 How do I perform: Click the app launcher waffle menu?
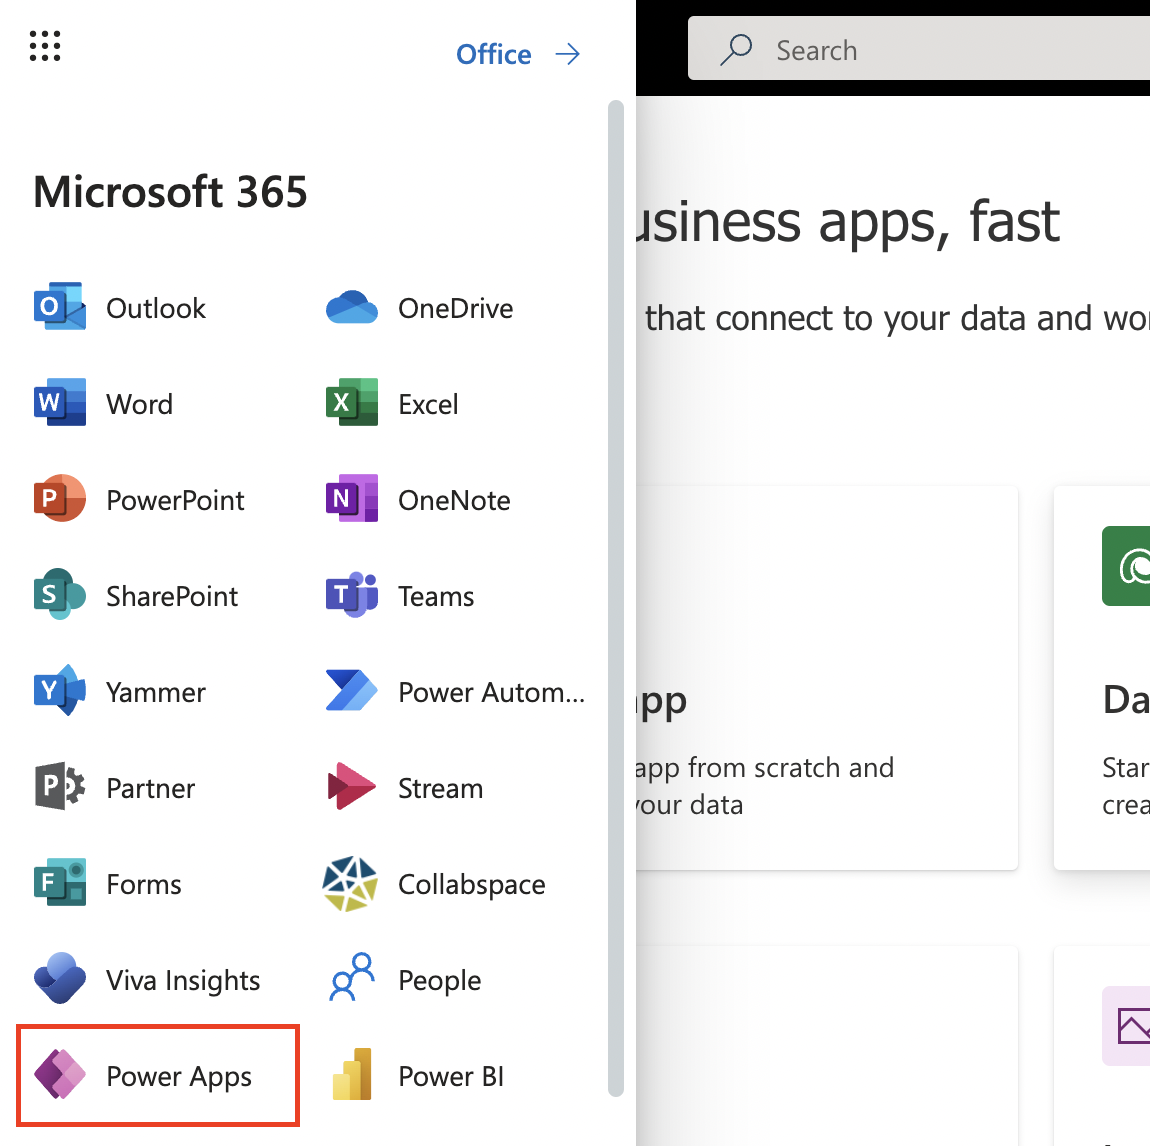[44, 46]
